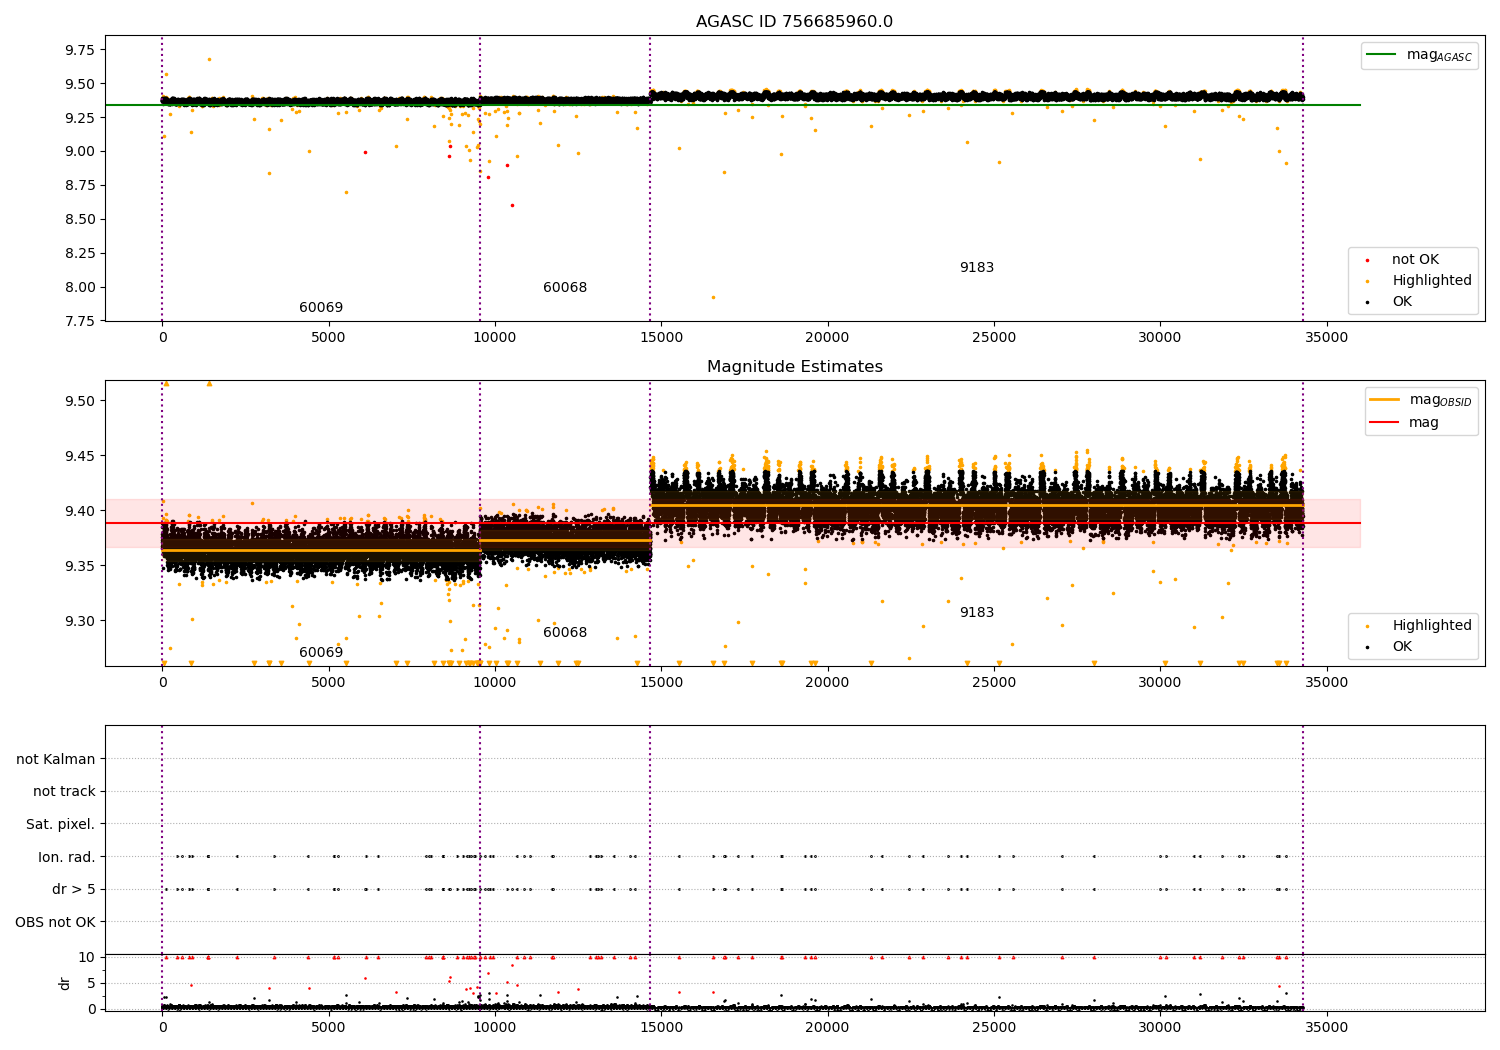Click the 35000 x-axis tick of top plot
Screen dimensions: 1500x1050
(1327, 338)
